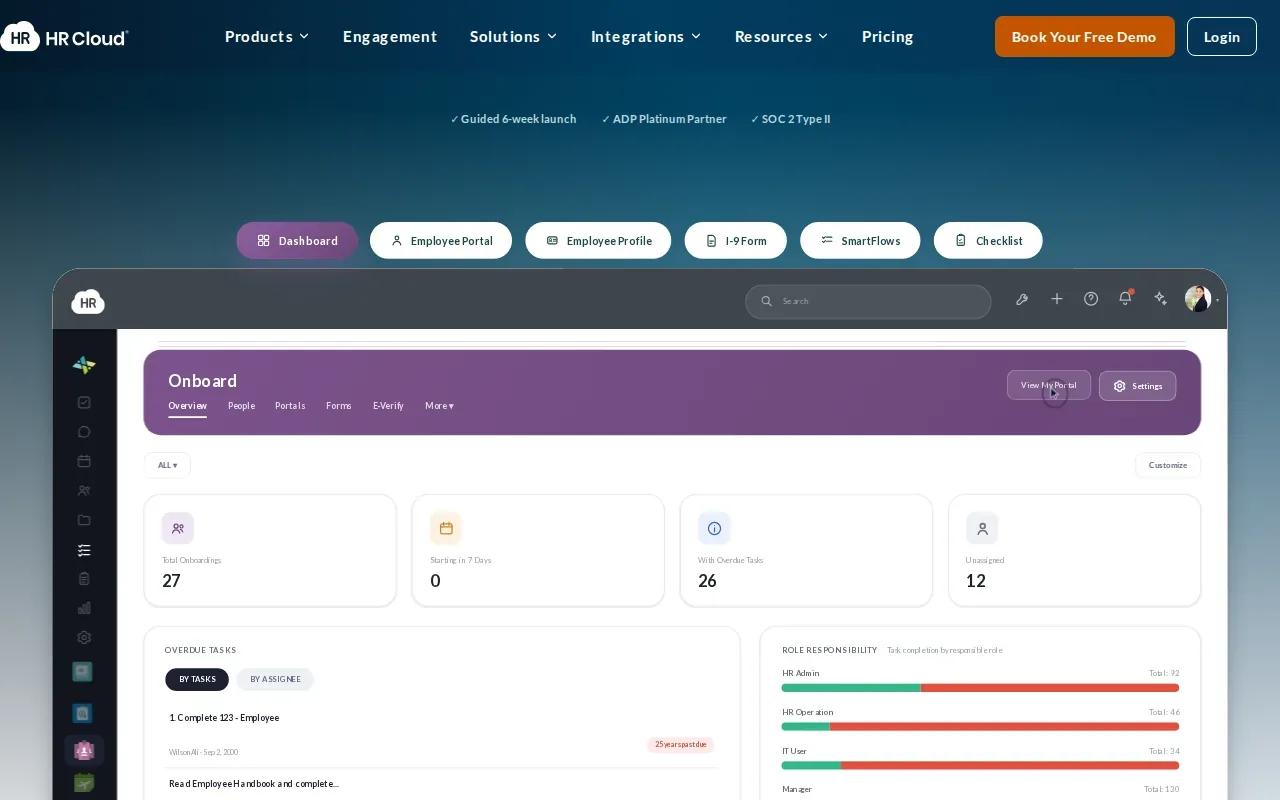This screenshot has height=800, width=1280.
Task: Click the HR Cloud logo in the site header
Action: [x=64, y=37]
